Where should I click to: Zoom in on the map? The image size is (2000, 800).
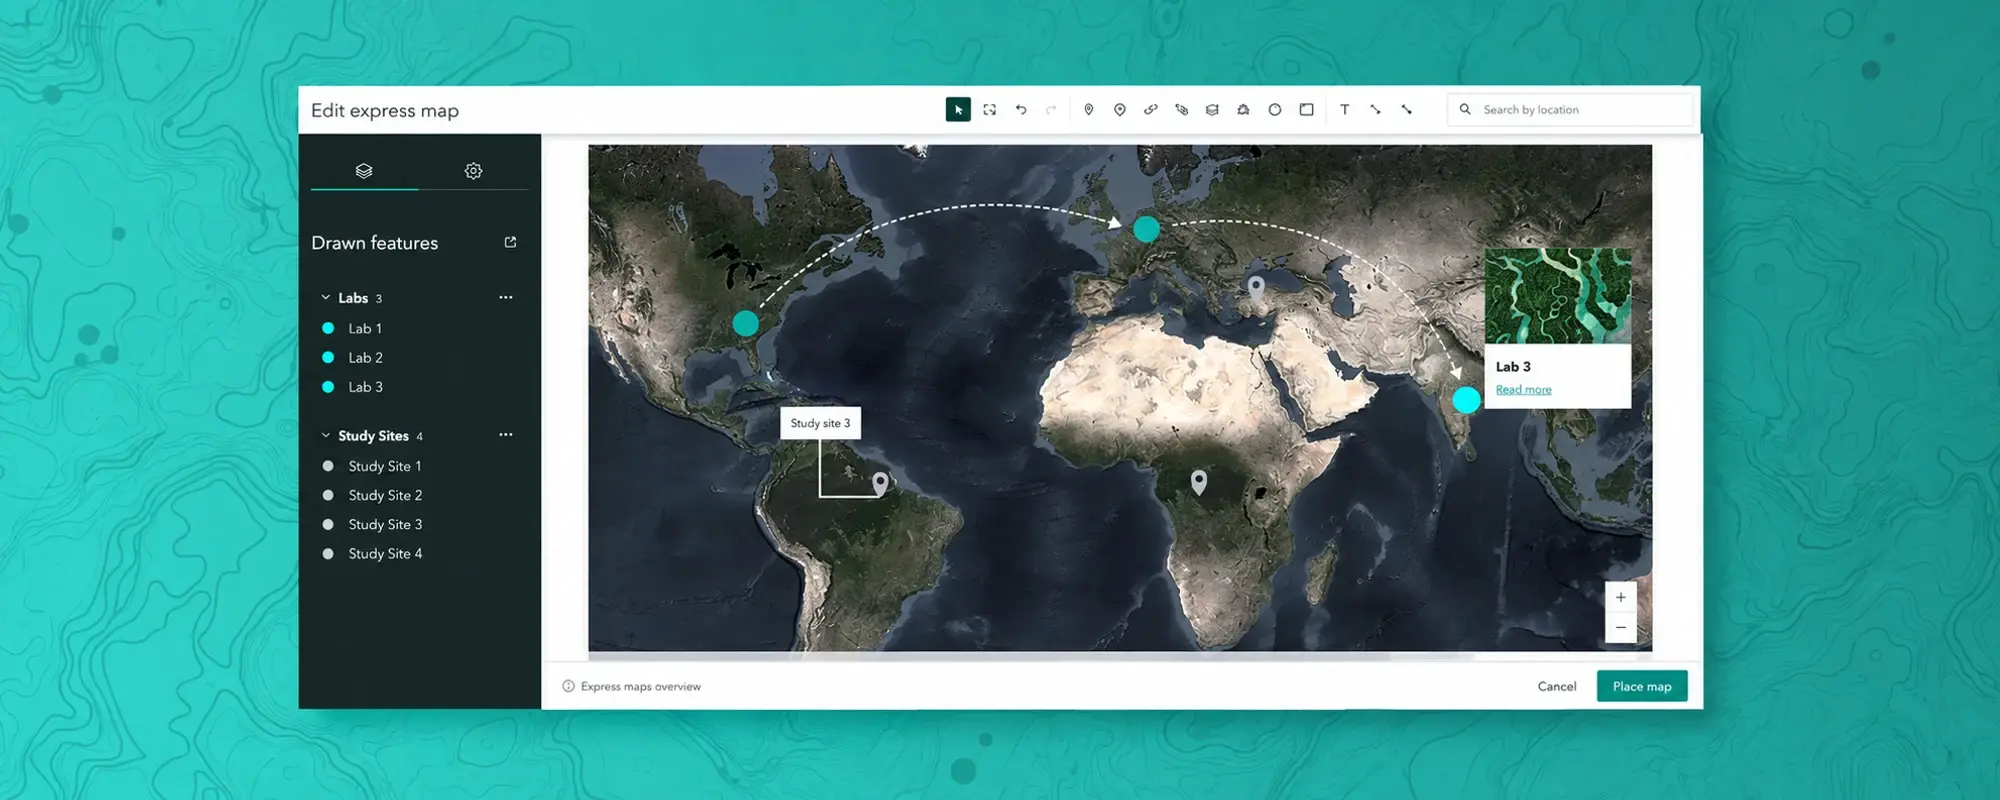(1621, 597)
